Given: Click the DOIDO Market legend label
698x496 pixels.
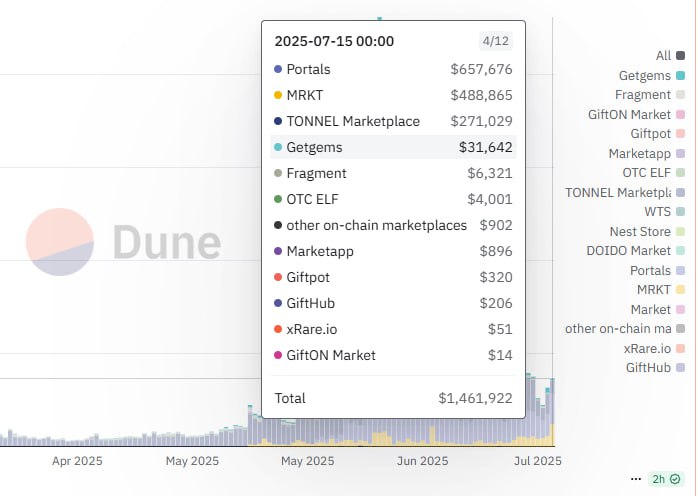Looking at the screenshot, I should click(628, 251).
